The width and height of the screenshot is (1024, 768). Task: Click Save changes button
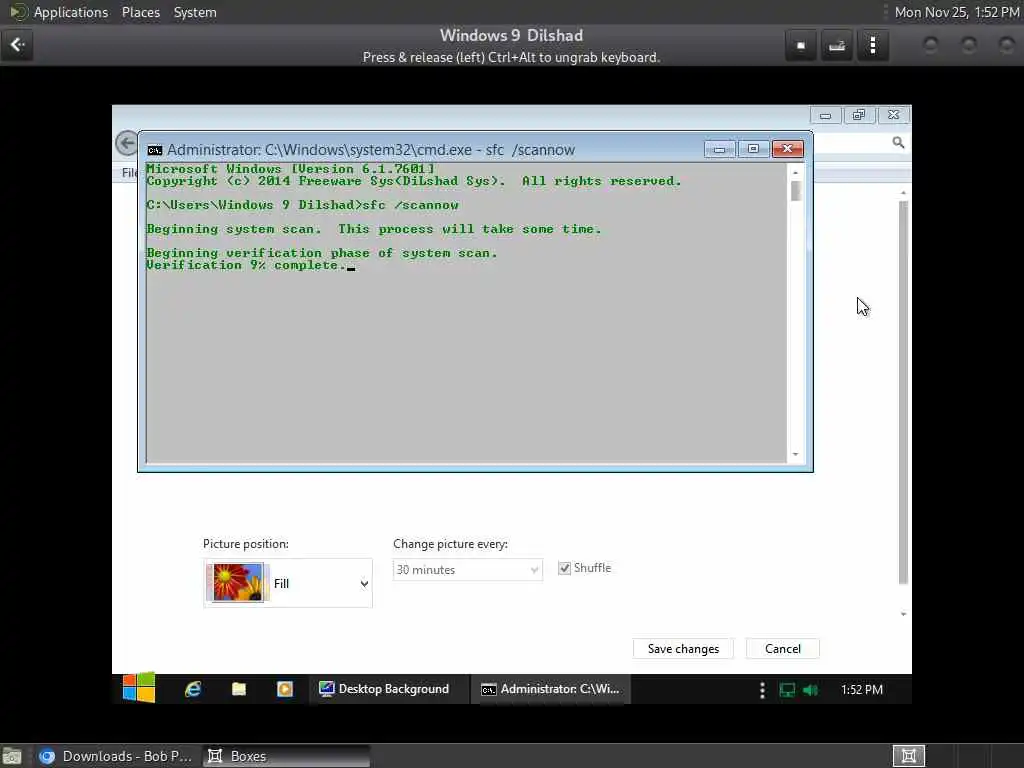(x=683, y=648)
